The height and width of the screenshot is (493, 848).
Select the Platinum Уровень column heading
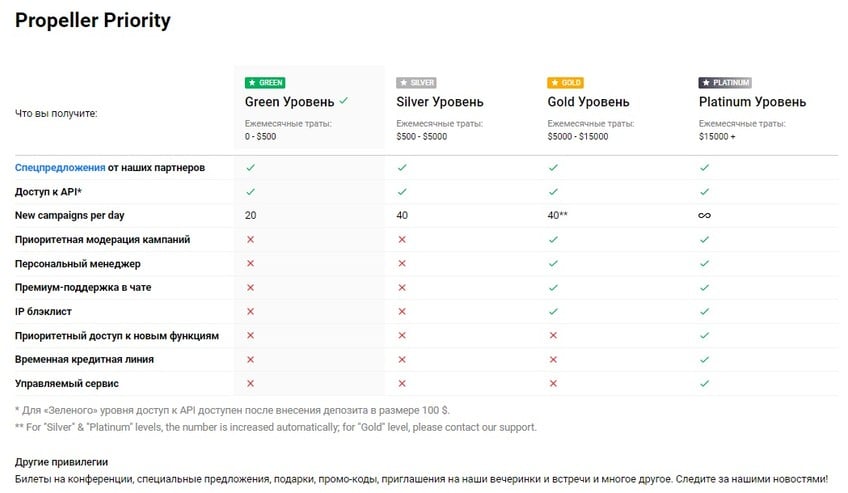pyautogui.click(x=752, y=102)
